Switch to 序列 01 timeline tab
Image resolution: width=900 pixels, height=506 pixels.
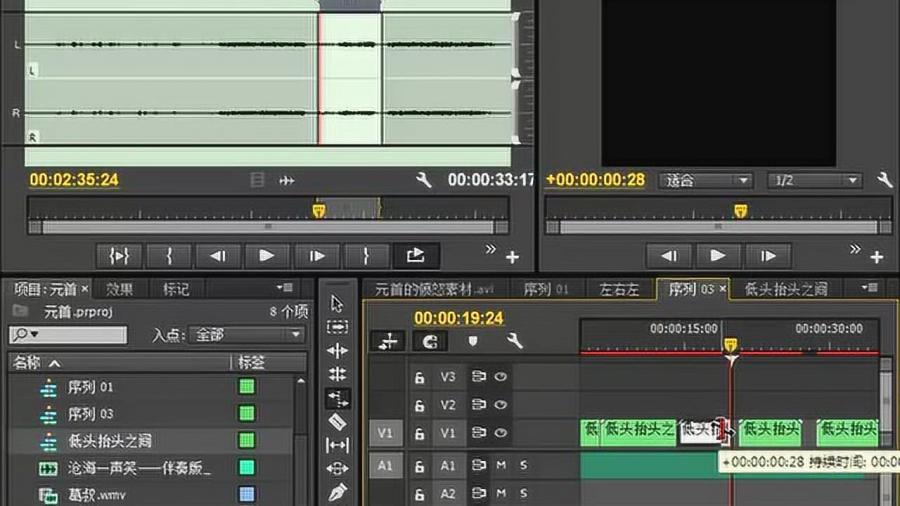click(x=545, y=290)
